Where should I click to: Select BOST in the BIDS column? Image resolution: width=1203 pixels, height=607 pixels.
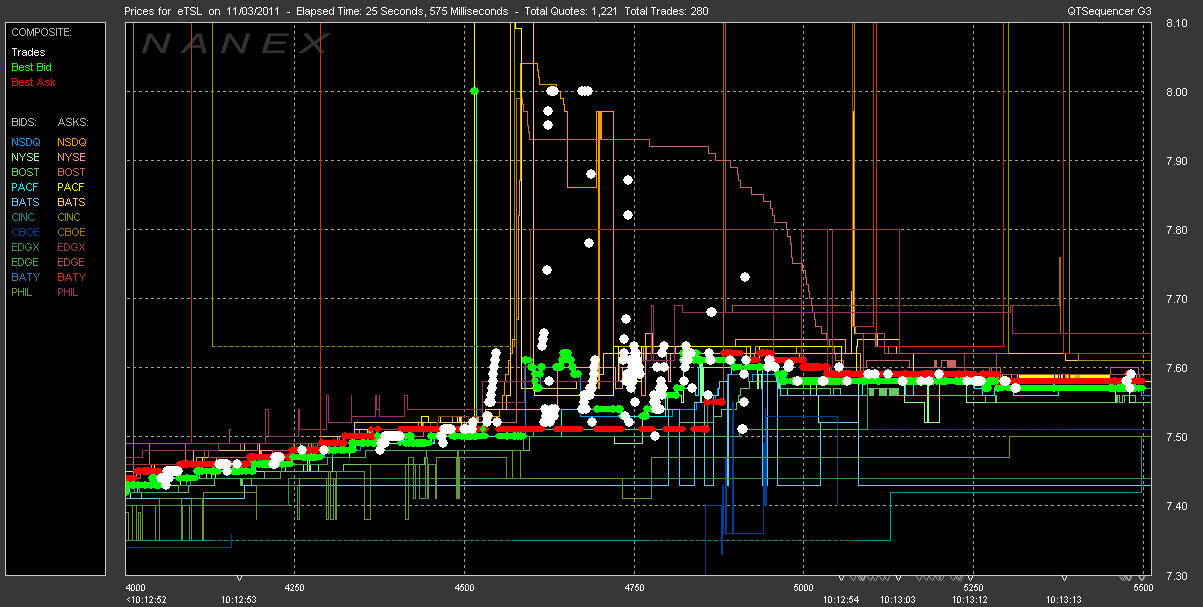pyautogui.click(x=25, y=172)
